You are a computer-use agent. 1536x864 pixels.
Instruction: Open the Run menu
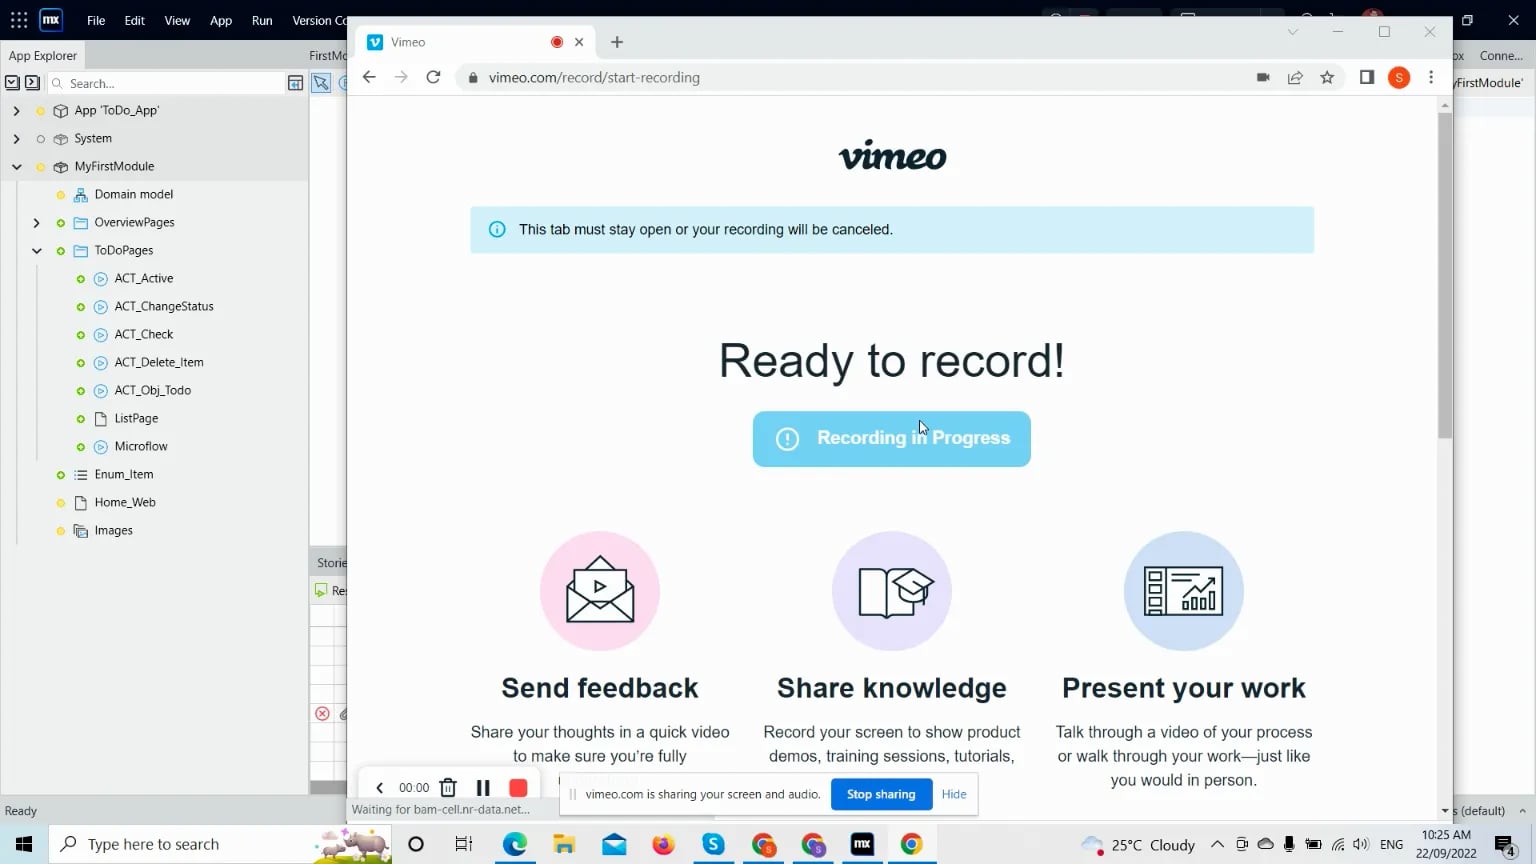point(262,20)
